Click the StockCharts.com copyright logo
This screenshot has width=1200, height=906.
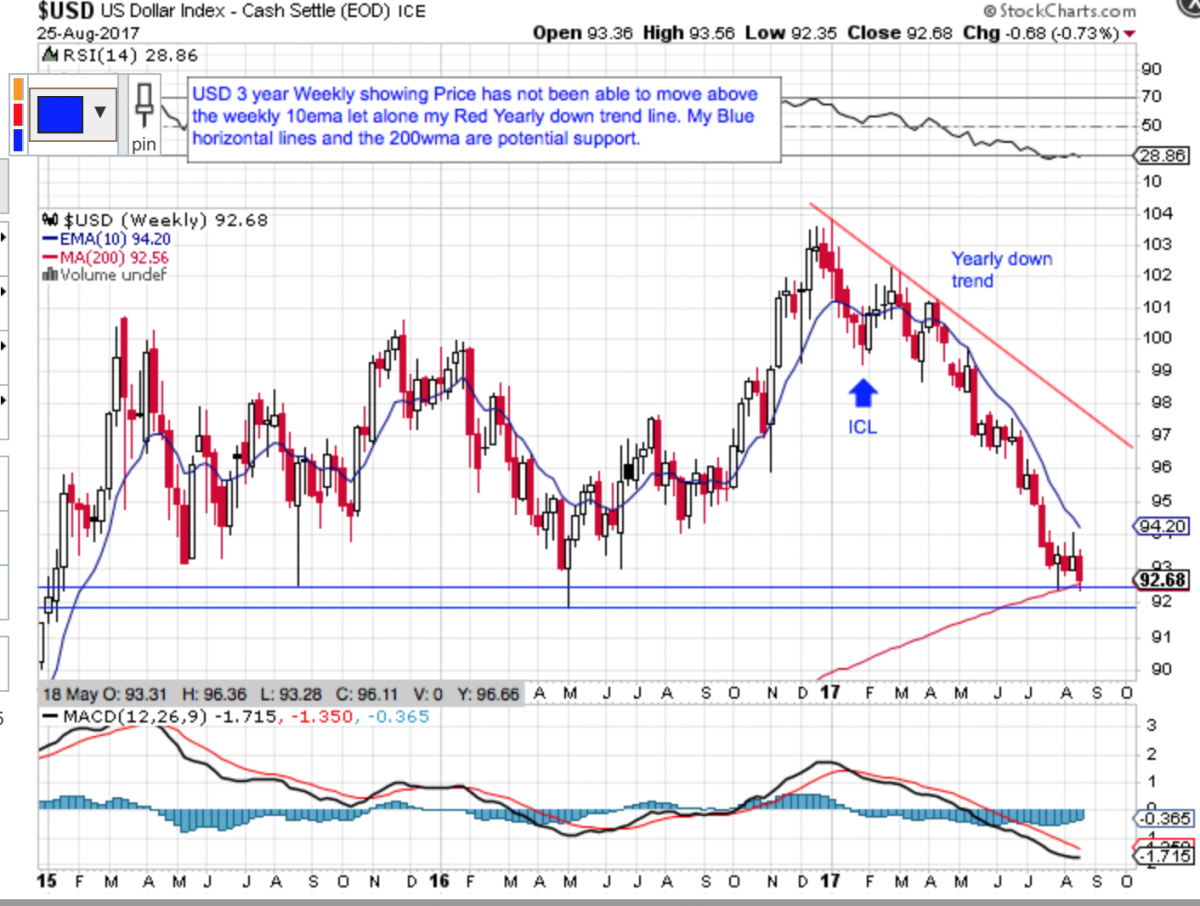click(x=1059, y=12)
